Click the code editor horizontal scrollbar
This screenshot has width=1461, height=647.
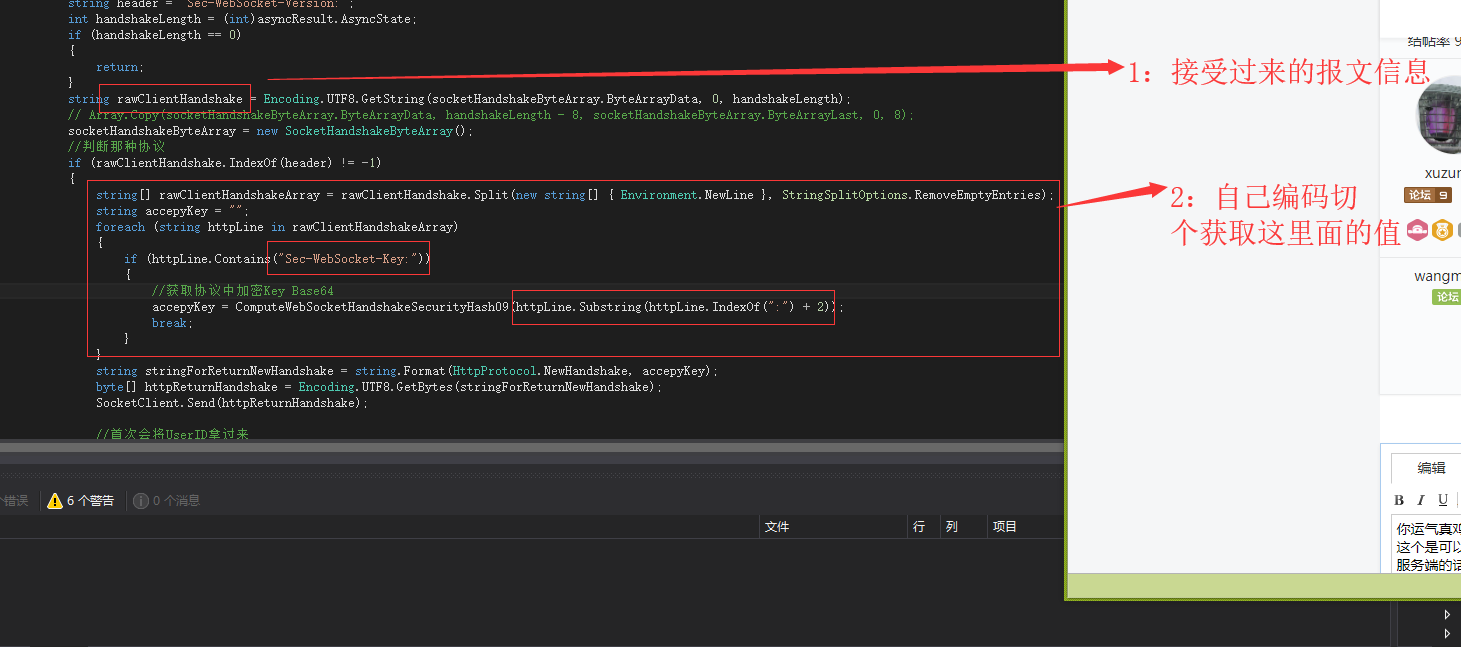point(531,448)
